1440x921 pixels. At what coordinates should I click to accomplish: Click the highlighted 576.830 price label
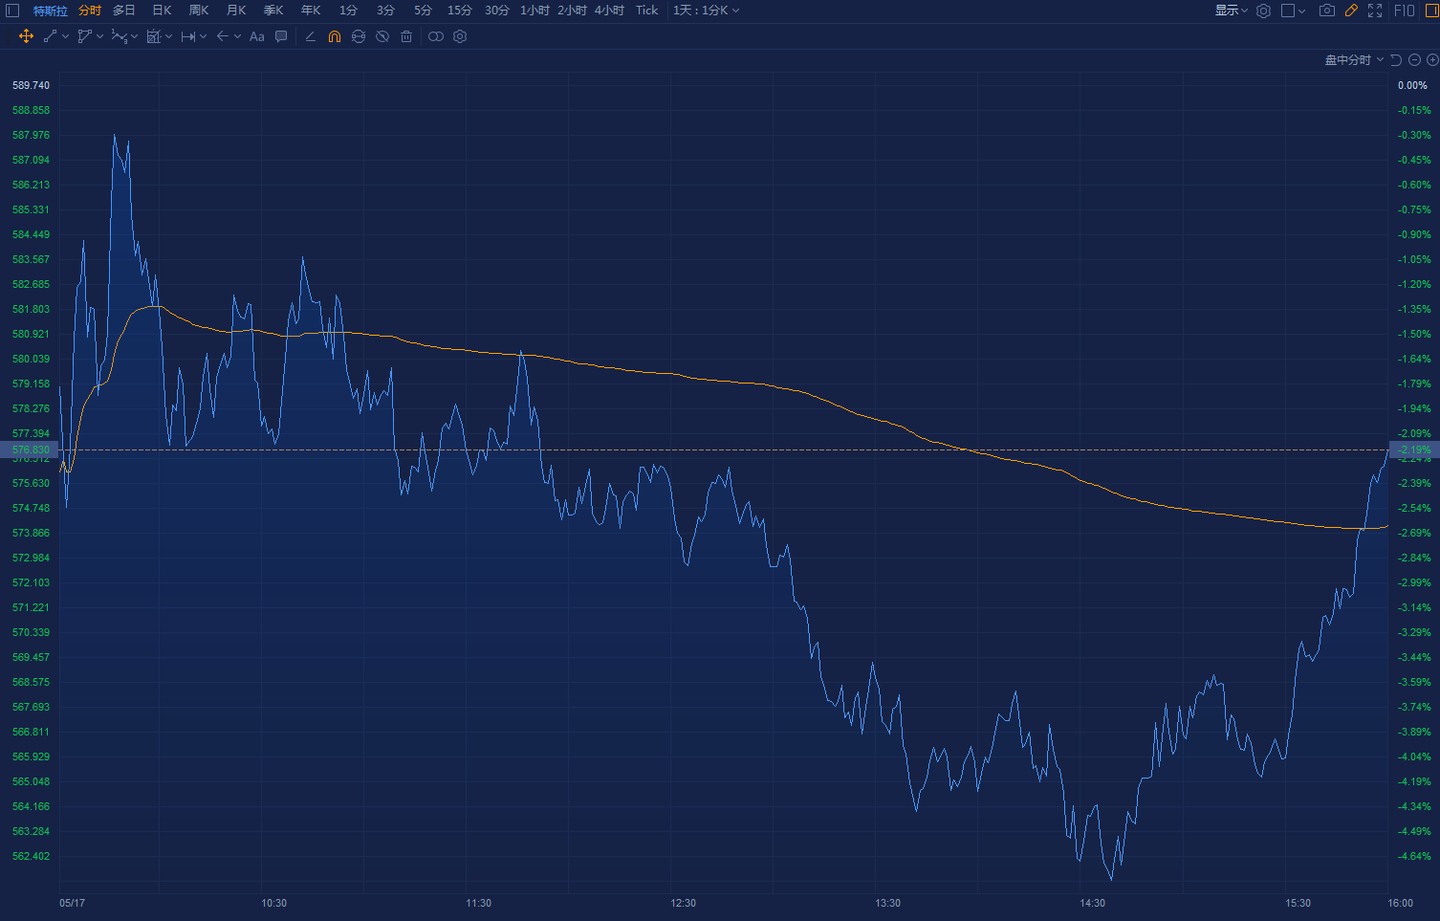pyautogui.click(x=30, y=450)
